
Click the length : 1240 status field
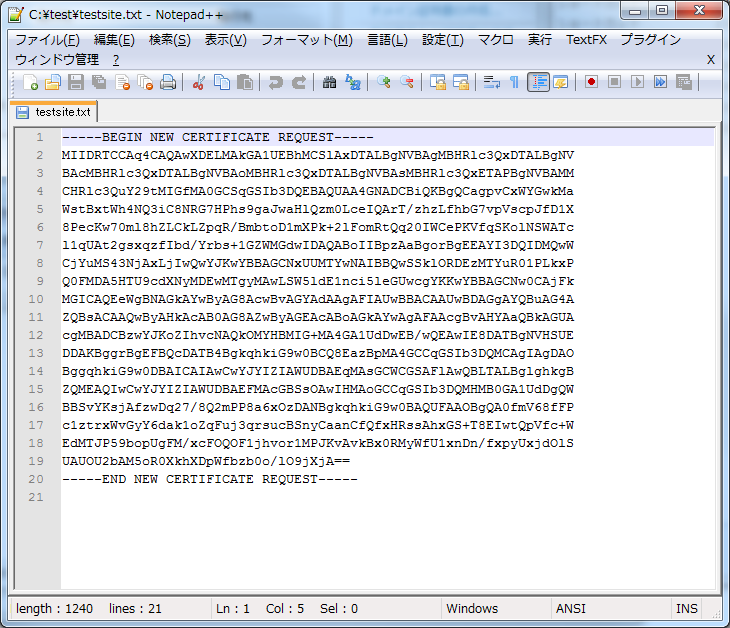[x=54, y=609]
